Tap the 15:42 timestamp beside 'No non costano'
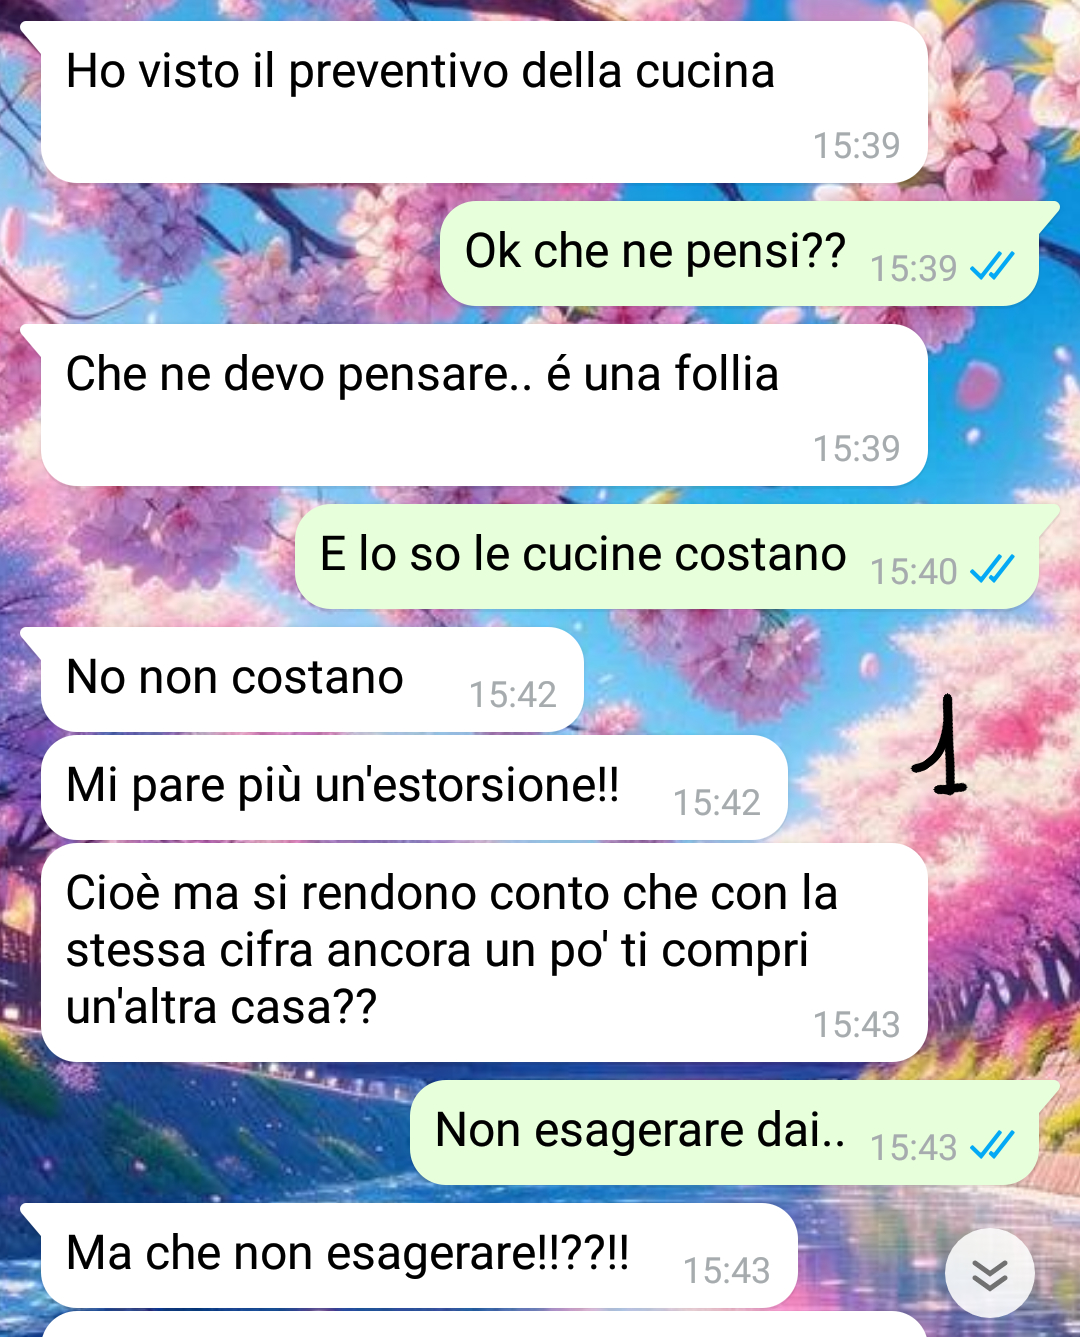Viewport: 1080px width, 1337px height. 512,694
